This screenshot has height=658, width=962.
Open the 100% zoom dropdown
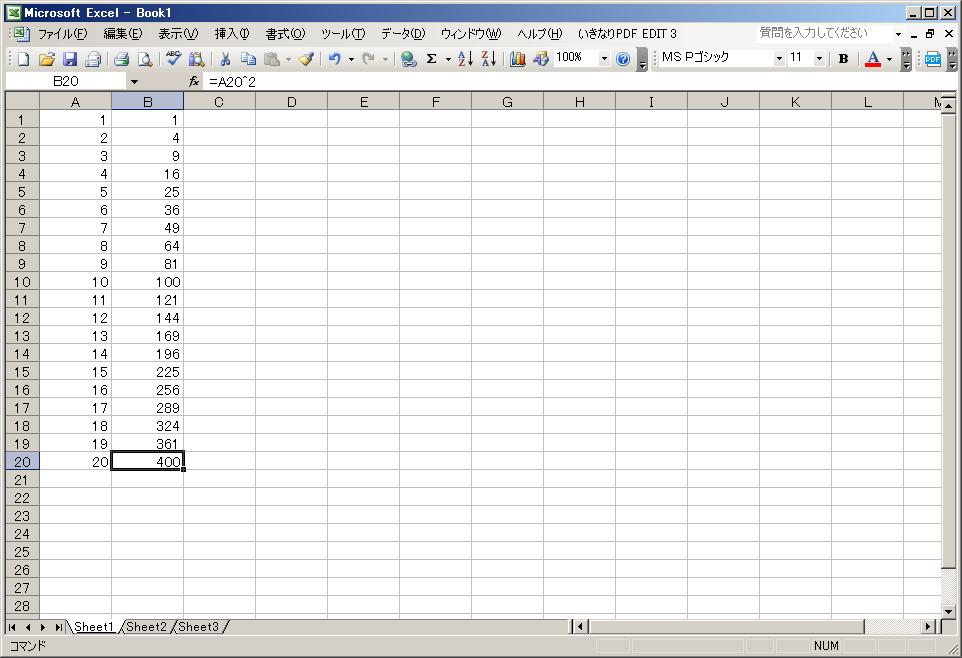click(x=604, y=59)
